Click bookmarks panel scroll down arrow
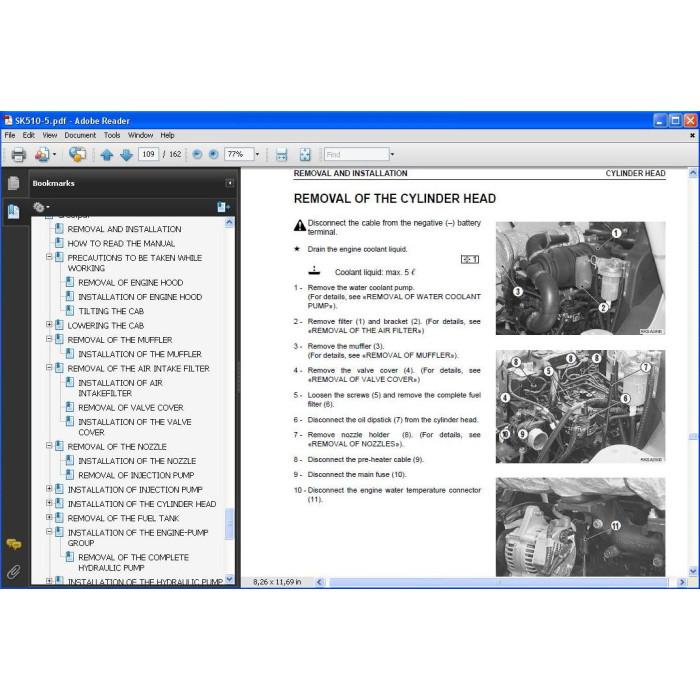 tap(229, 579)
